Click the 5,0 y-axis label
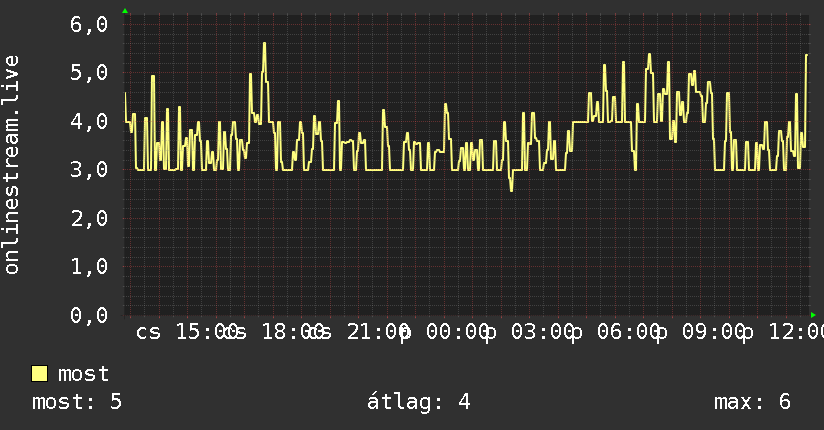Image resolution: width=824 pixels, height=430 pixels. tap(89, 73)
